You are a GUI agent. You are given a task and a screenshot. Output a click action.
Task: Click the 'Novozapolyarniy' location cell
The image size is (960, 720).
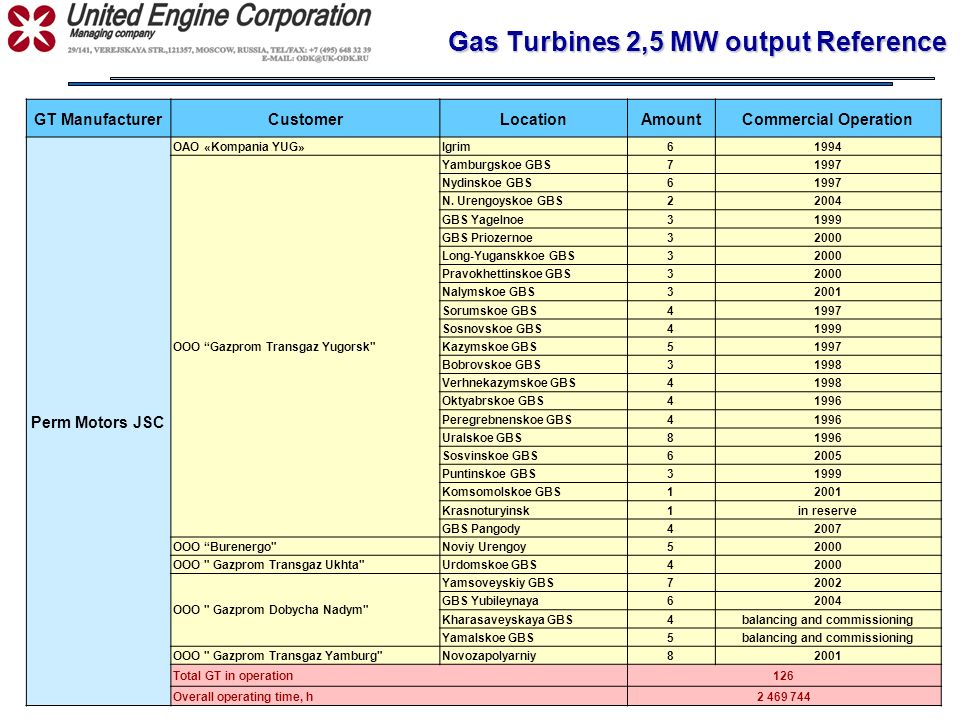533,656
